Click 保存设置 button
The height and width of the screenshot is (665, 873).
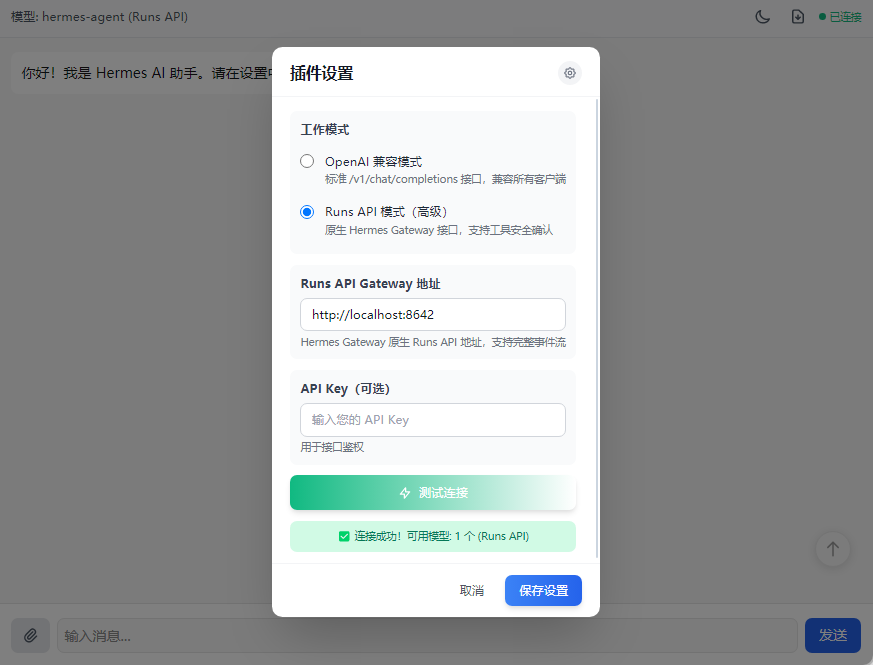click(x=543, y=590)
